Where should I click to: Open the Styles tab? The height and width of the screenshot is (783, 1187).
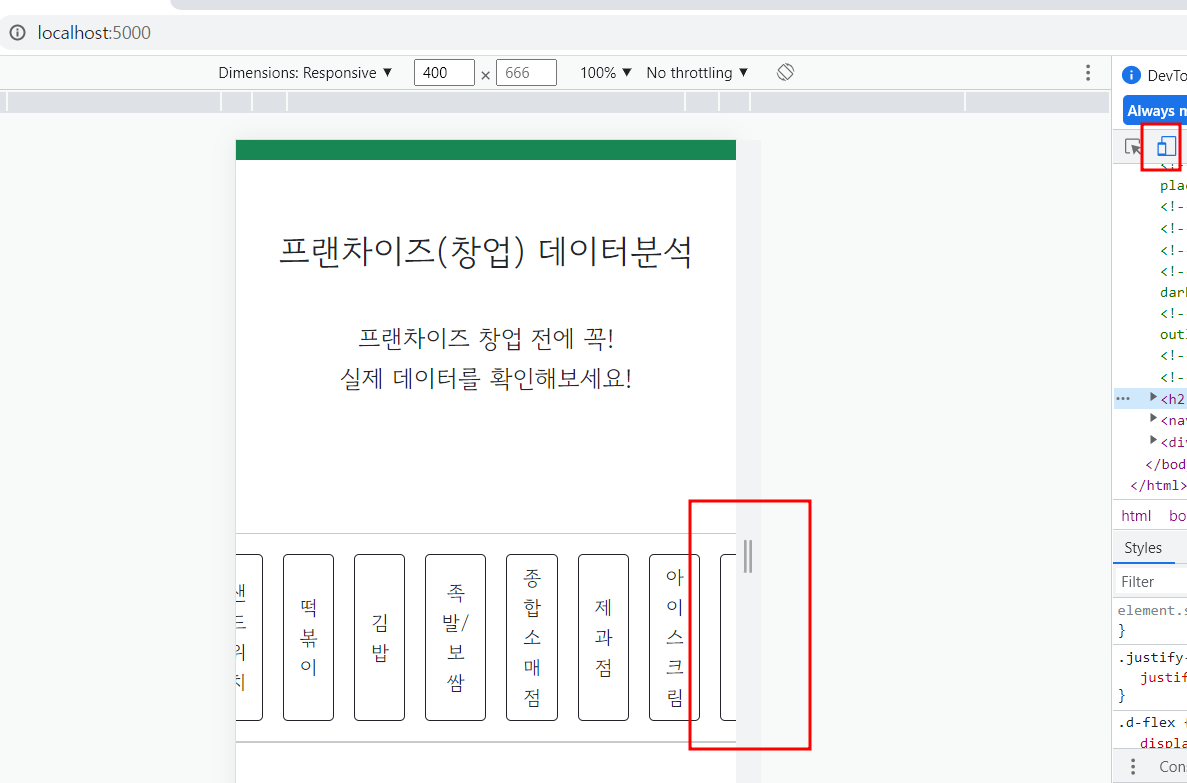coord(1143,547)
